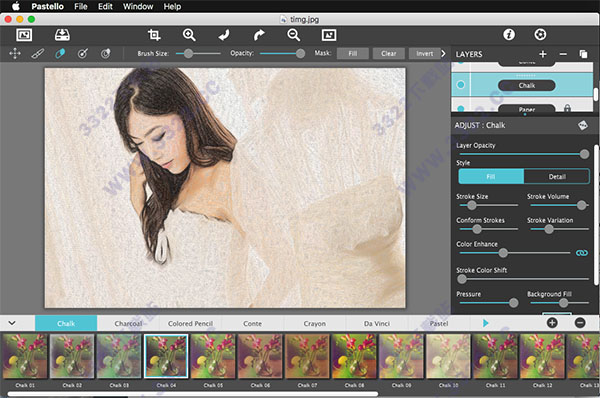This screenshot has height=398, width=600.
Task: Select the crop tool
Action: tap(154, 35)
